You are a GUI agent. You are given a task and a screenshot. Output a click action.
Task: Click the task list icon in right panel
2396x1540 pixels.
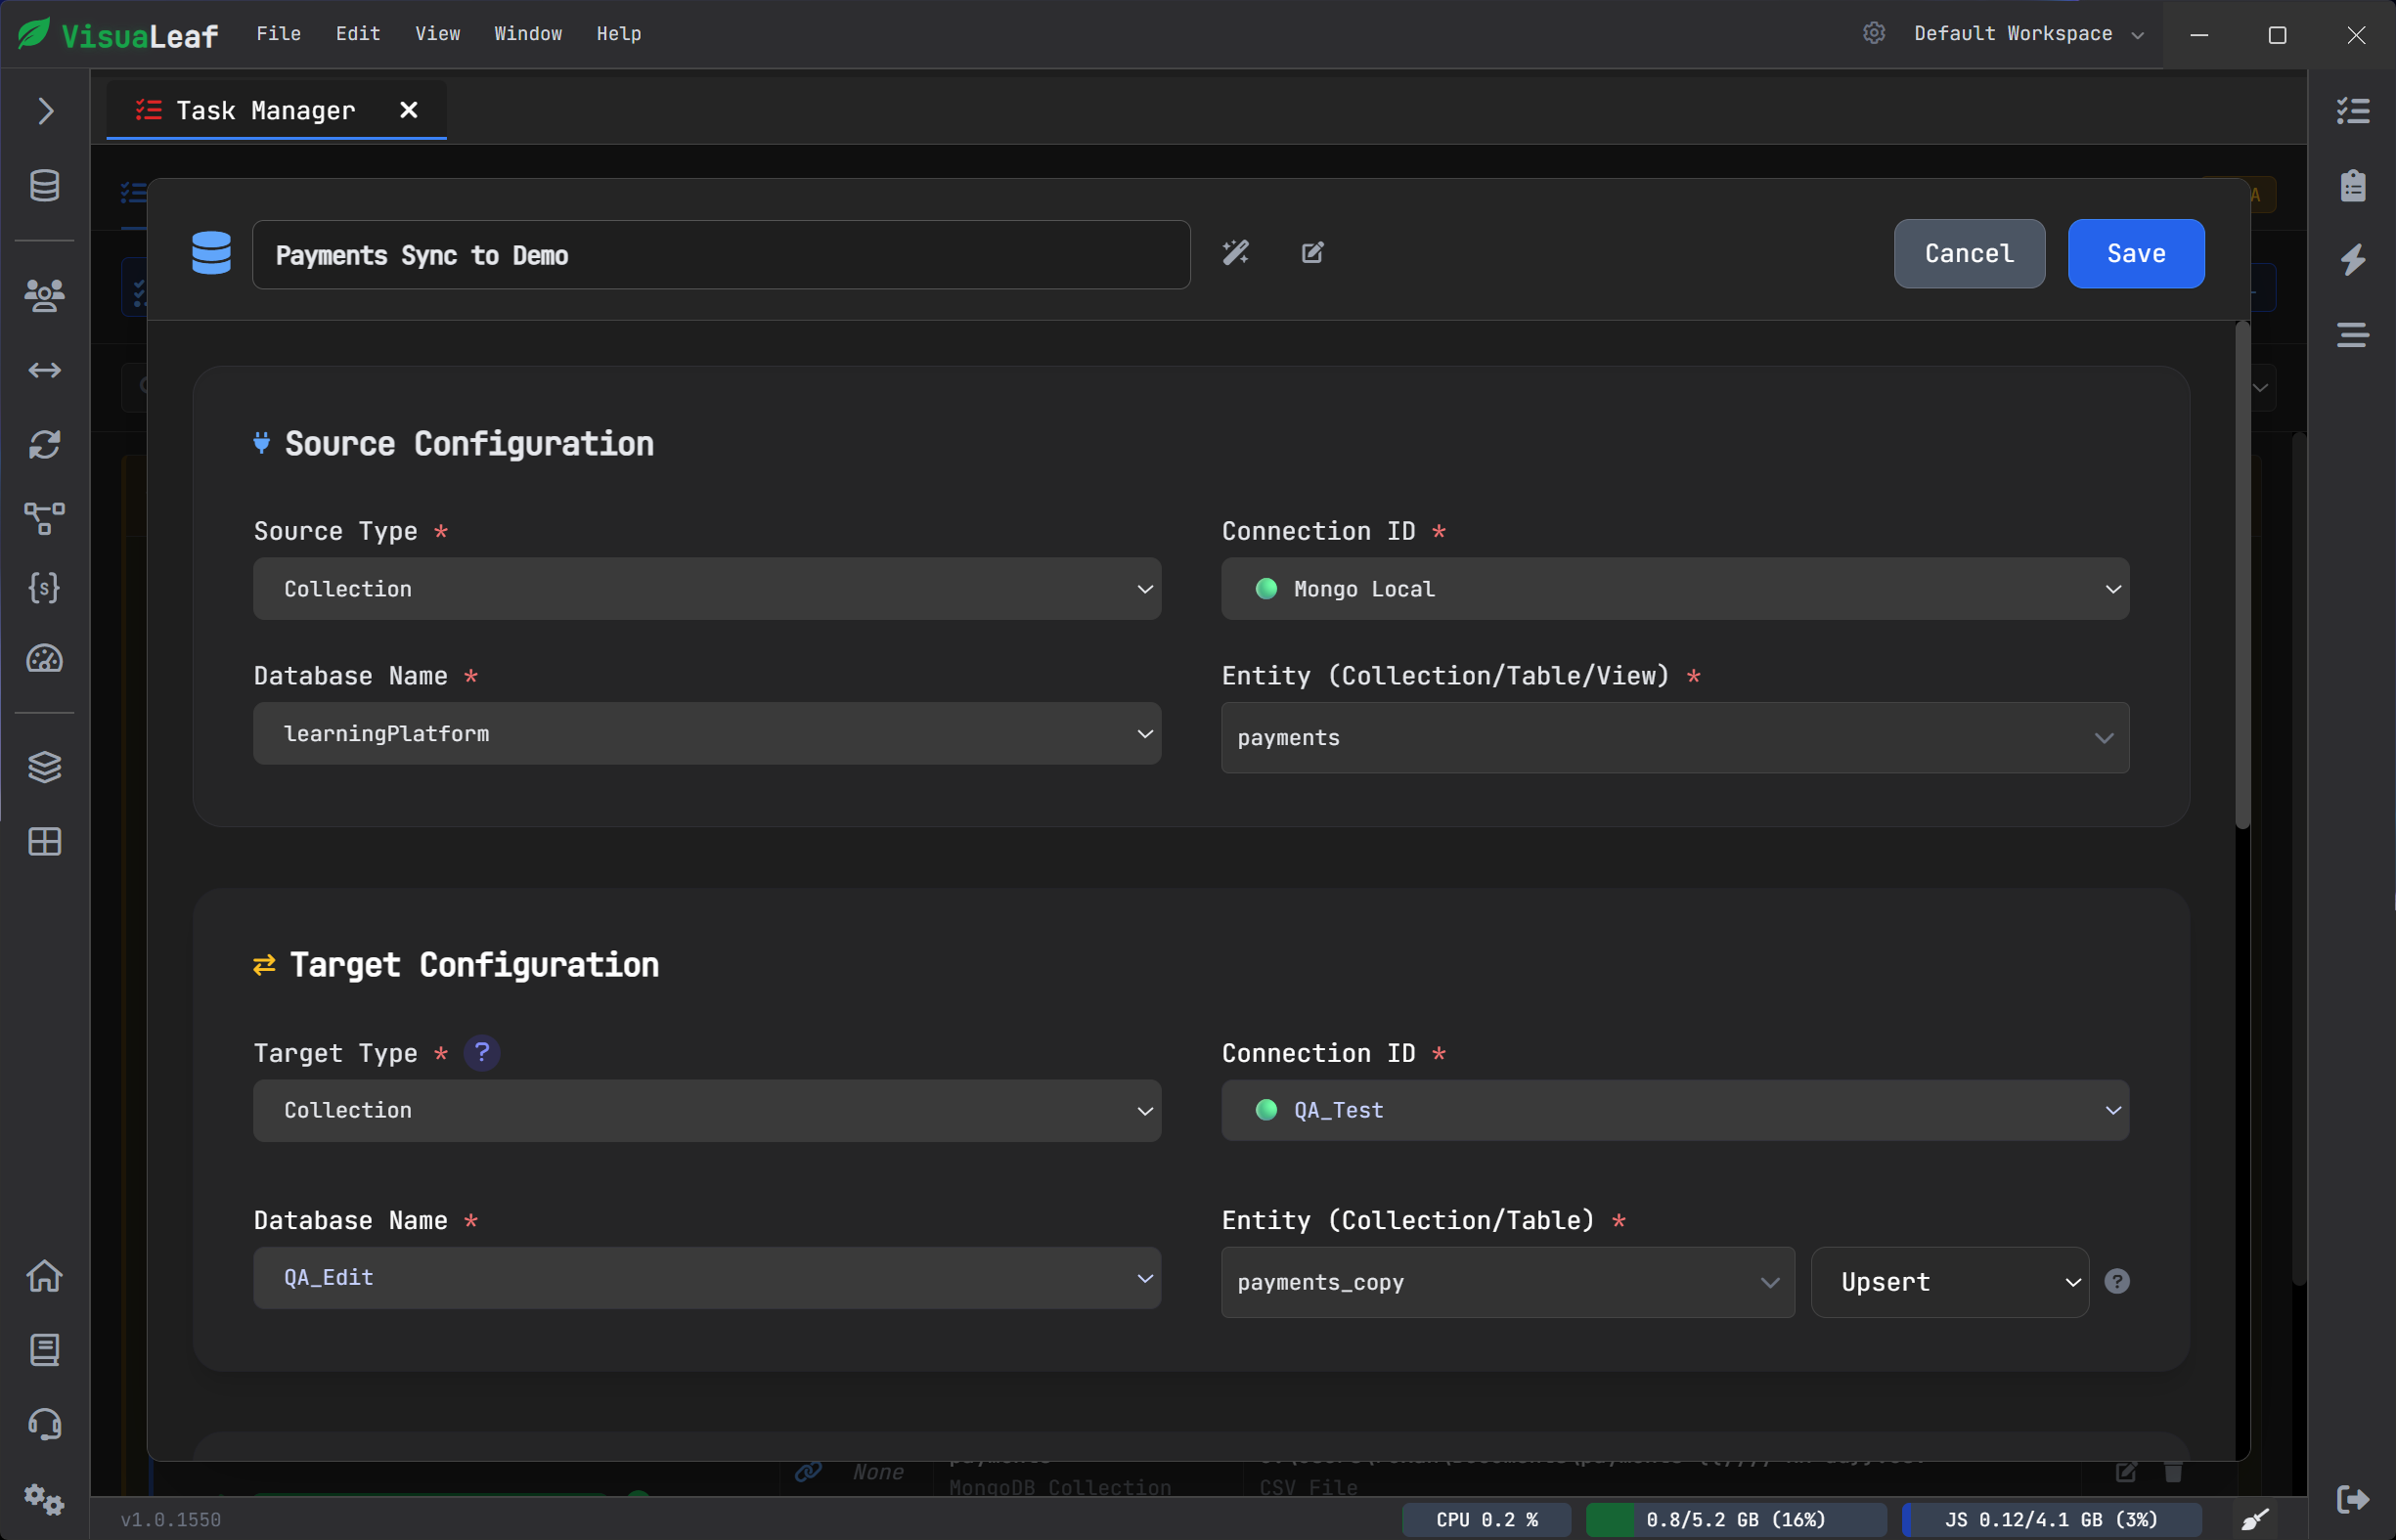tap(2353, 111)
